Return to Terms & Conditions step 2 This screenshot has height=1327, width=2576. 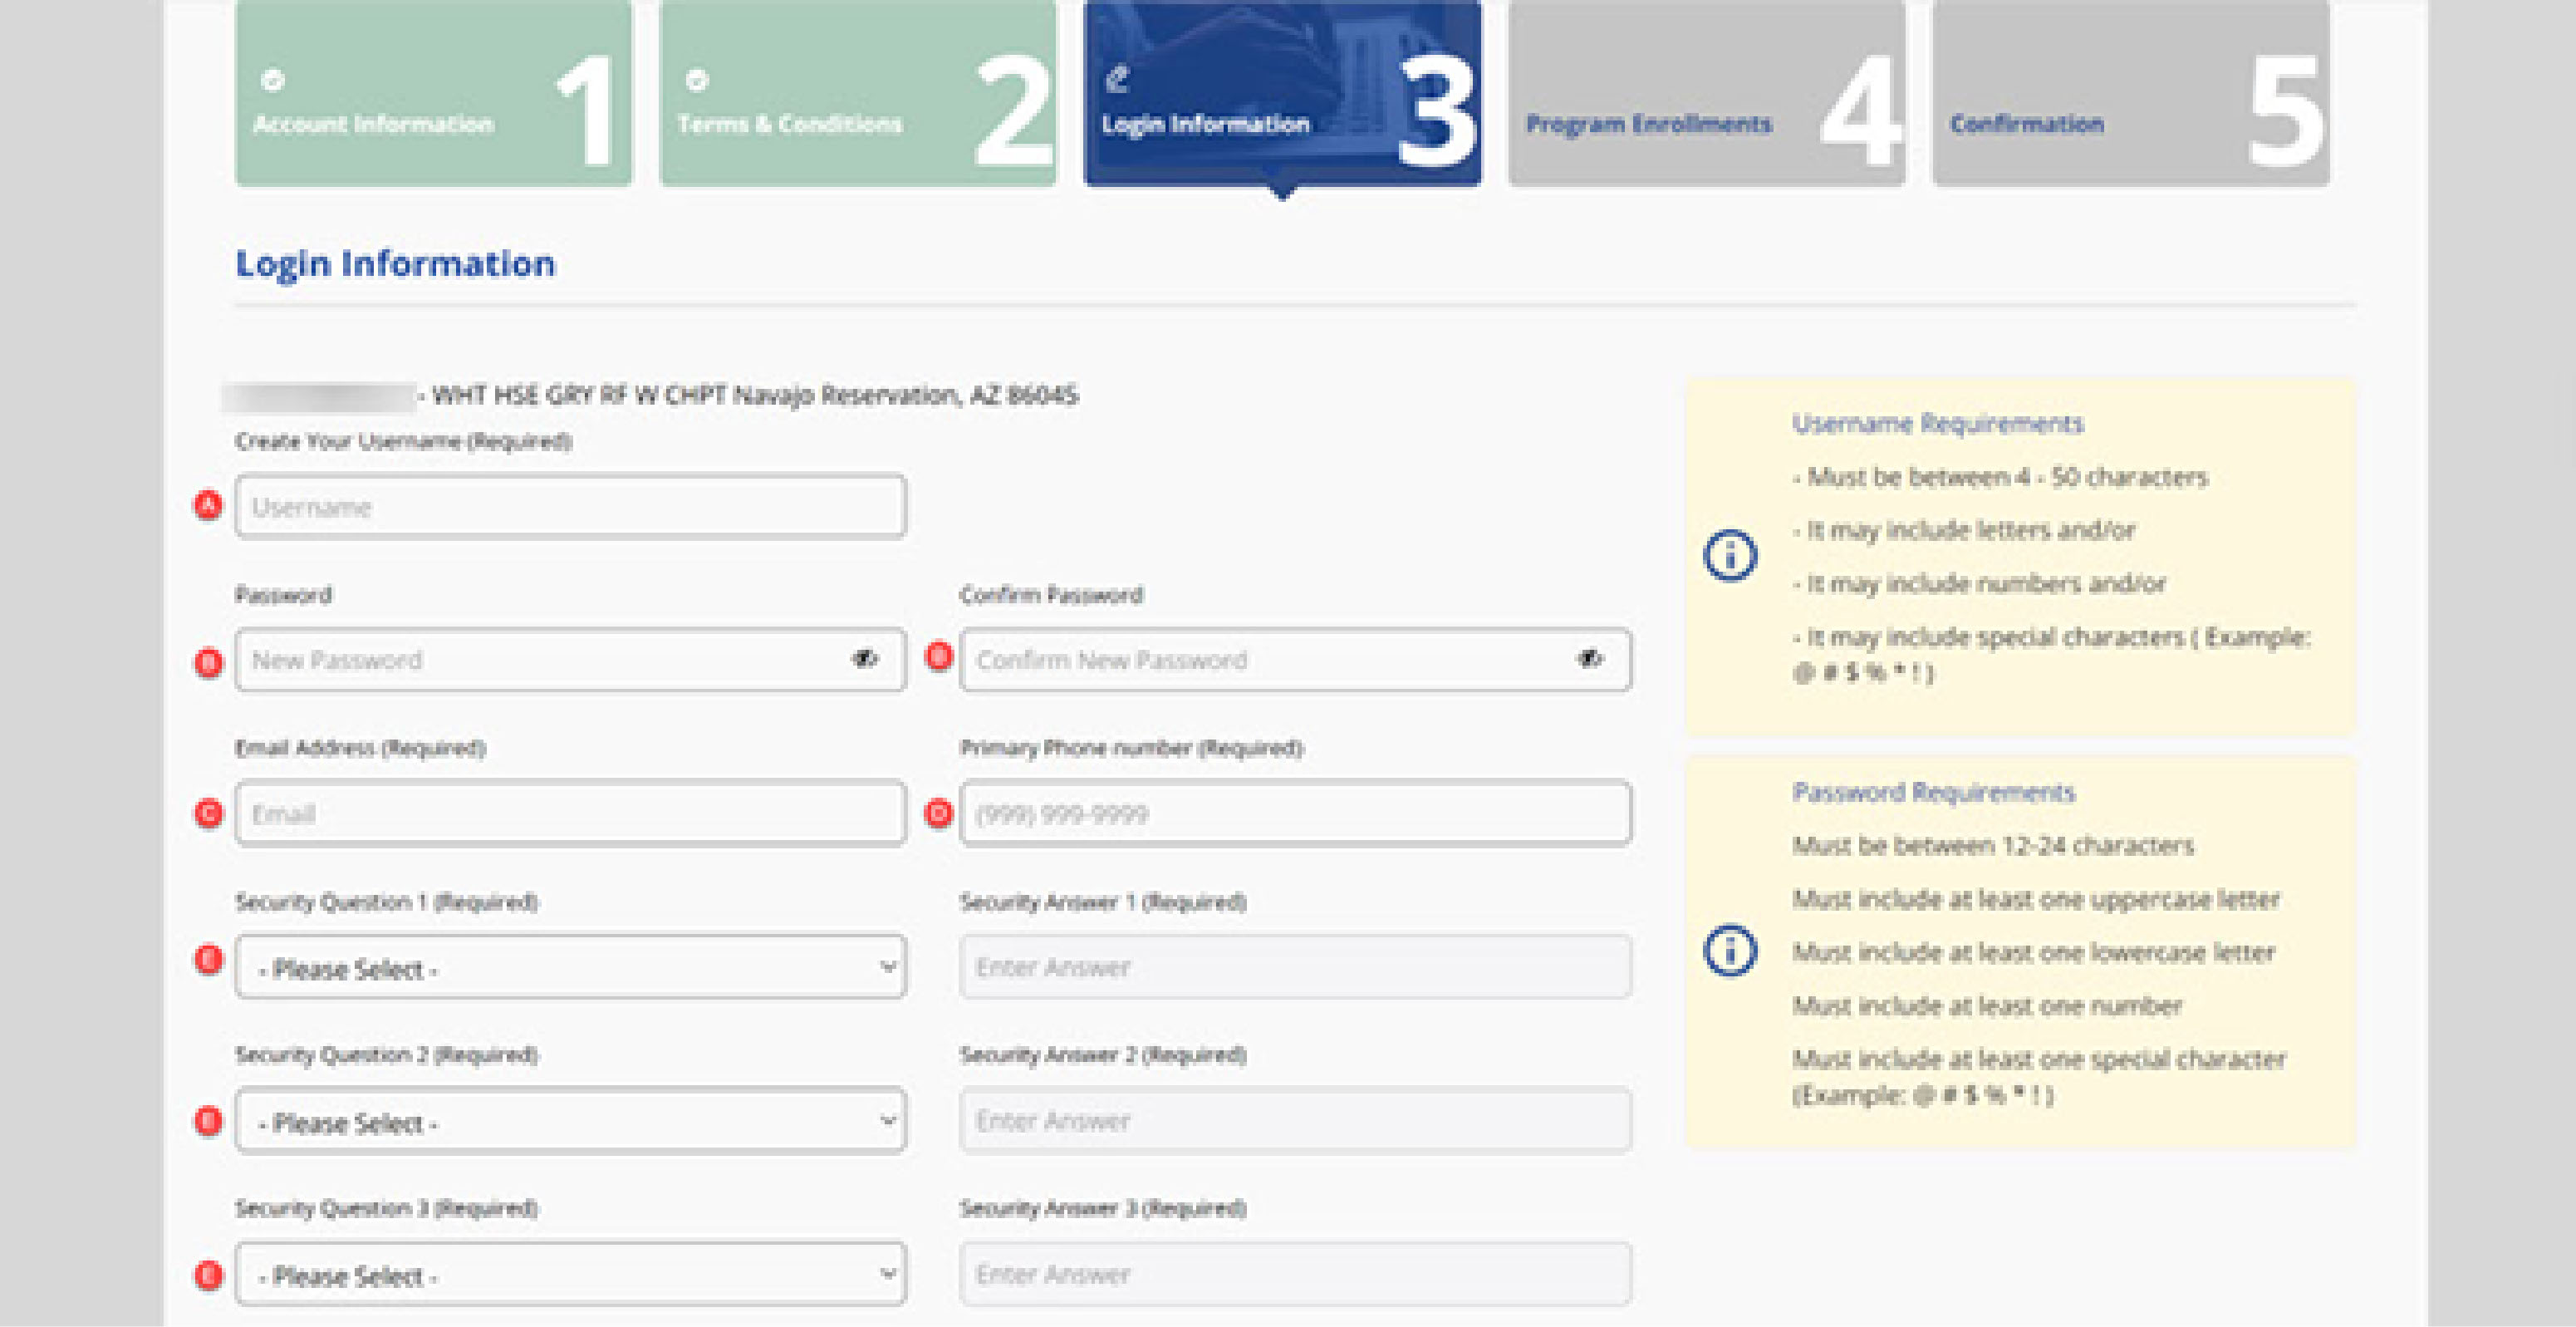pos(857,93)
